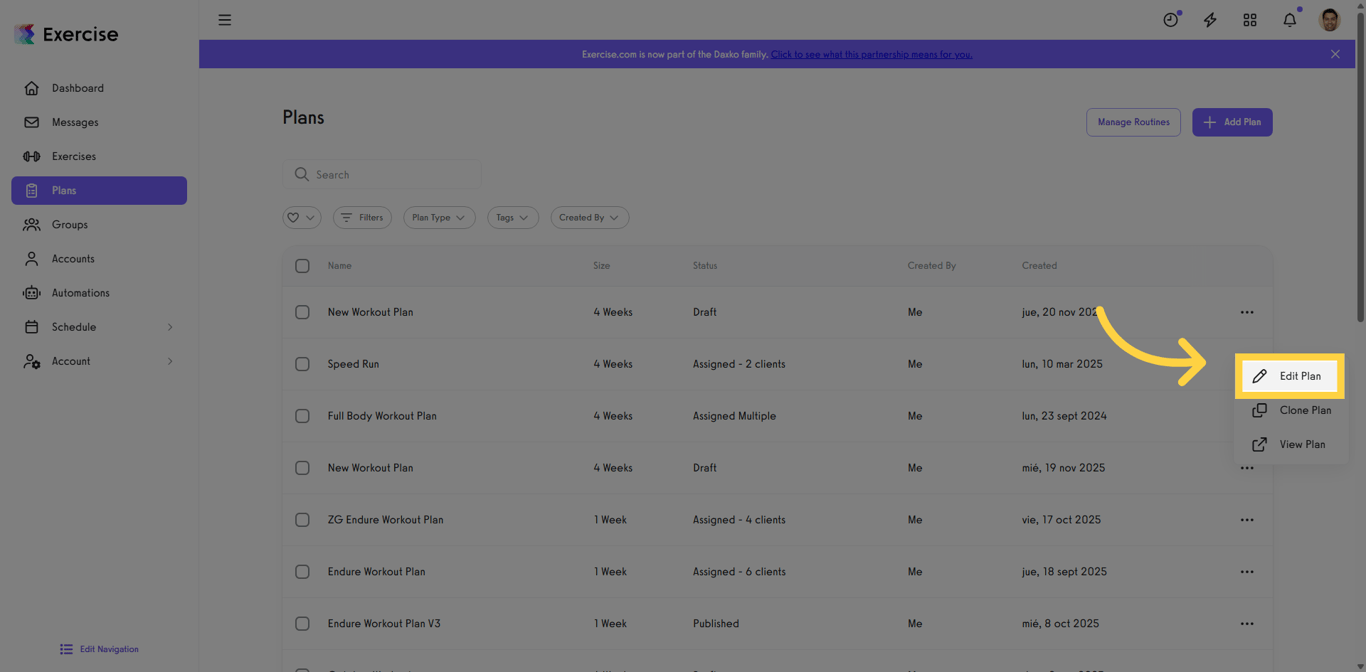Image resolution: width=1366 pixels, height=672 pixels.
Task: Click the Published status cell
Action: point(716,624)
